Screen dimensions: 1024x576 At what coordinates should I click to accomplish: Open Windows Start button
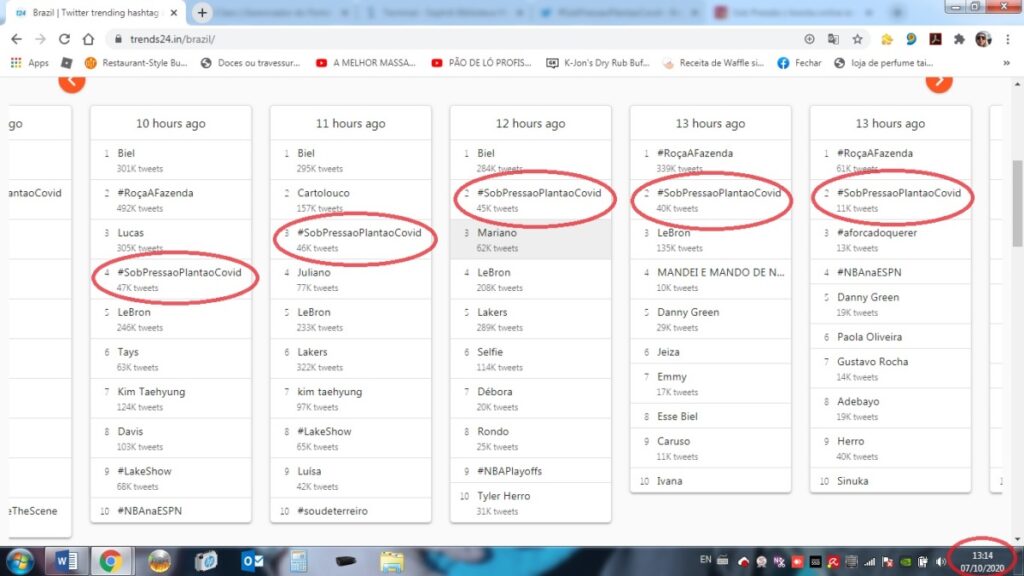tap(20, 561)
